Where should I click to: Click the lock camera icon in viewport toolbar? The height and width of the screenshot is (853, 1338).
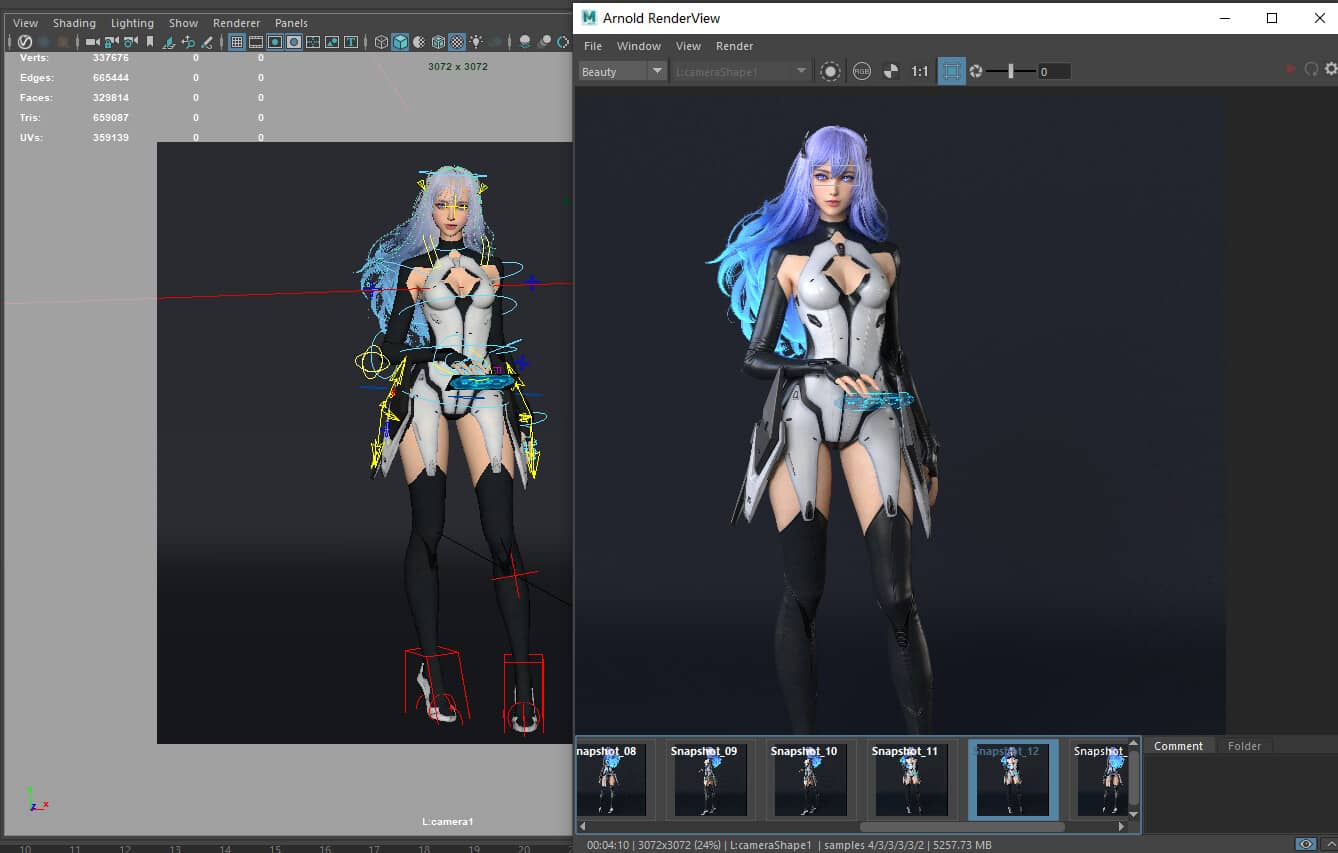click(x=112, y=42)
